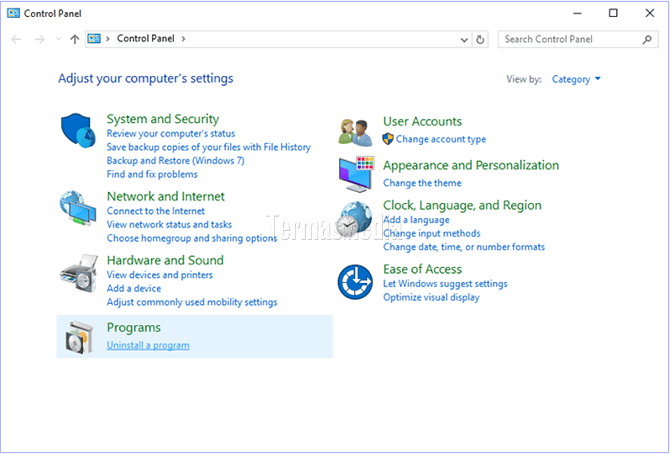The image size is (670, 454).
Task: Click the Control Panel title bar icon
Action: click(x=13, y=13)
